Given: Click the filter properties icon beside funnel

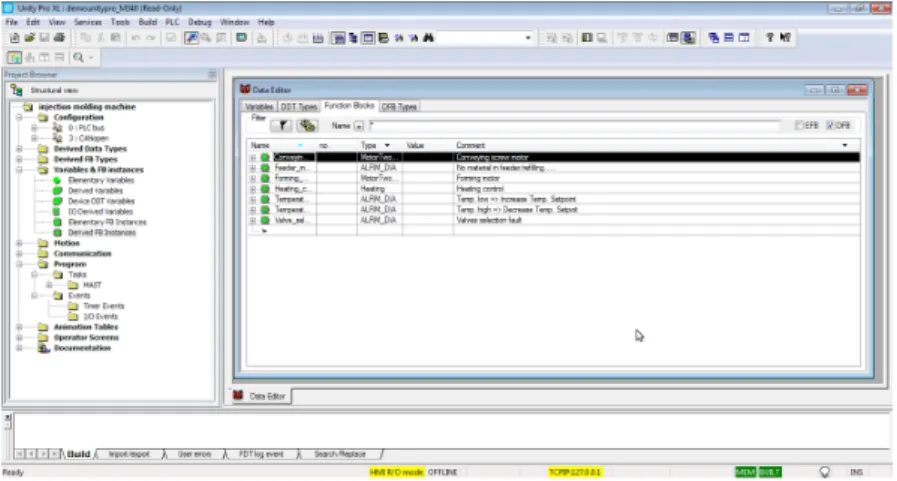Looking at the screenshot, I should coord(307,125).
